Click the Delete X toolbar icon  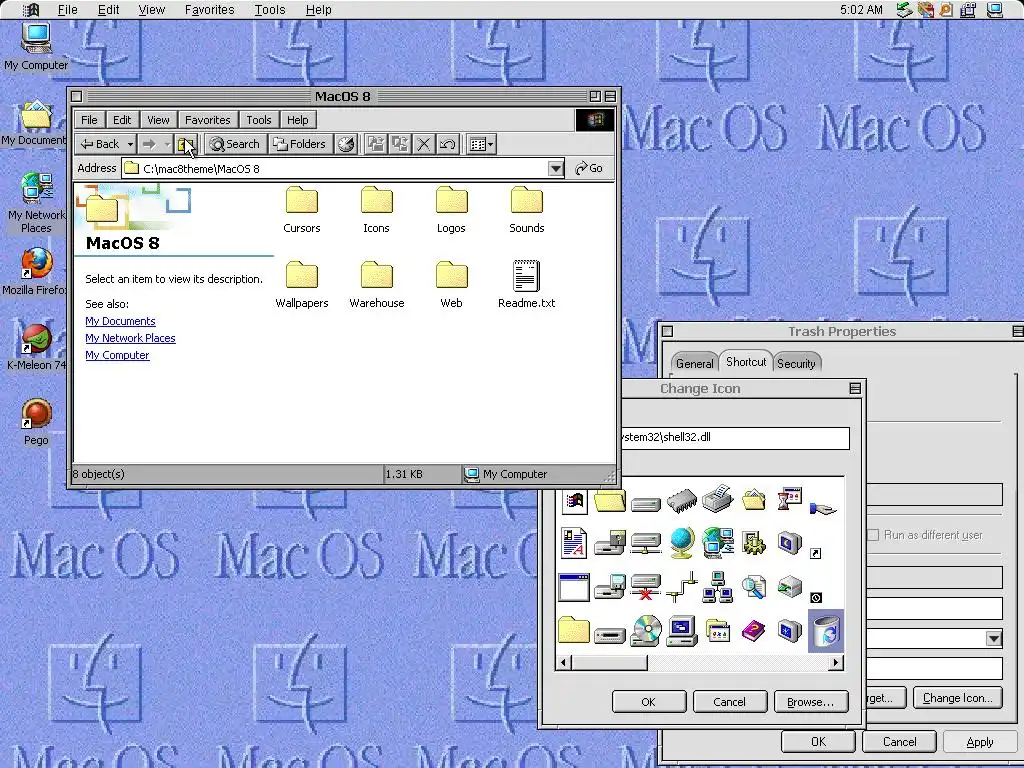[423, 144]
